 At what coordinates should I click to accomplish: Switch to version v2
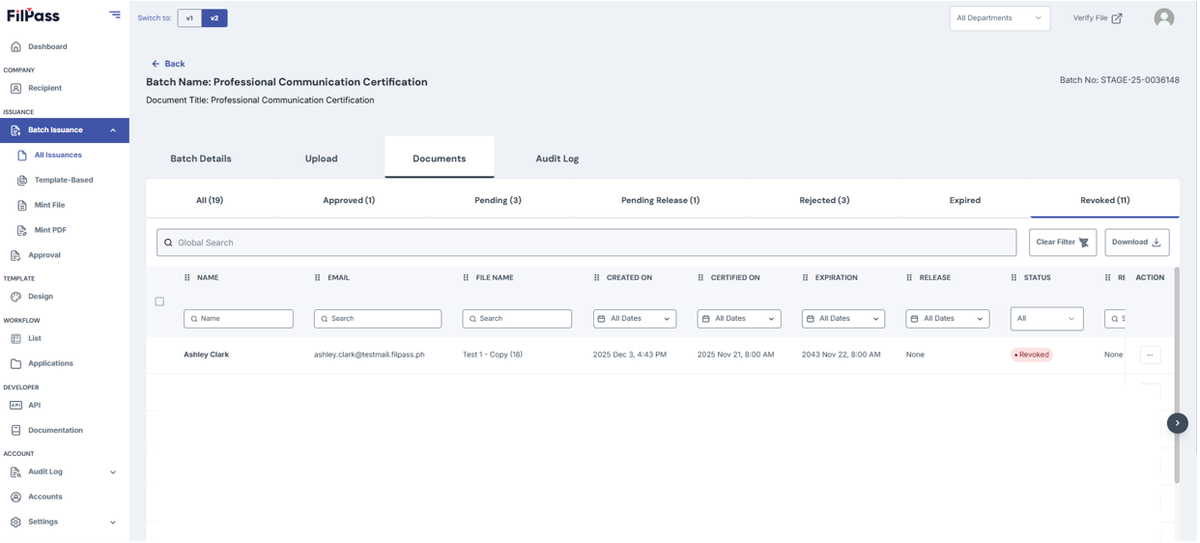click(214, 18)
